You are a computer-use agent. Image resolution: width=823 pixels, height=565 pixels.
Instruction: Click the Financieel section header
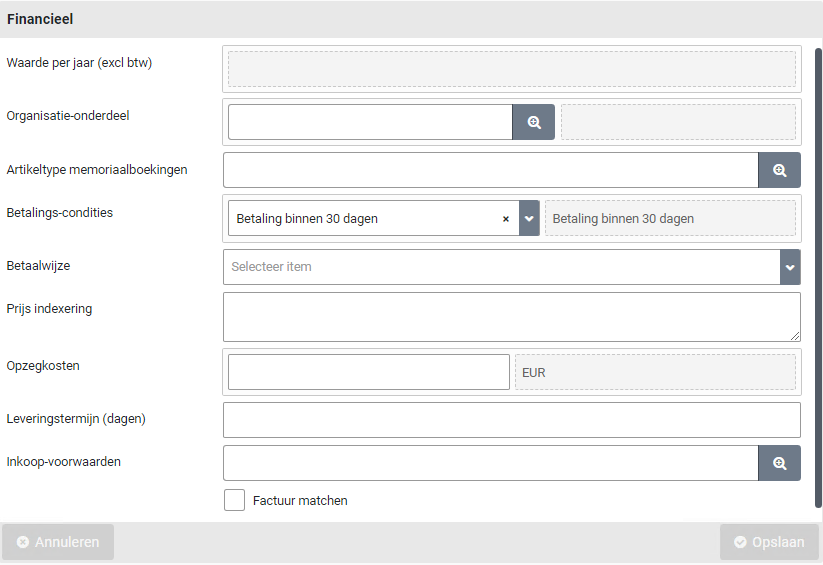pyautogui.click(x=40, y=19)
